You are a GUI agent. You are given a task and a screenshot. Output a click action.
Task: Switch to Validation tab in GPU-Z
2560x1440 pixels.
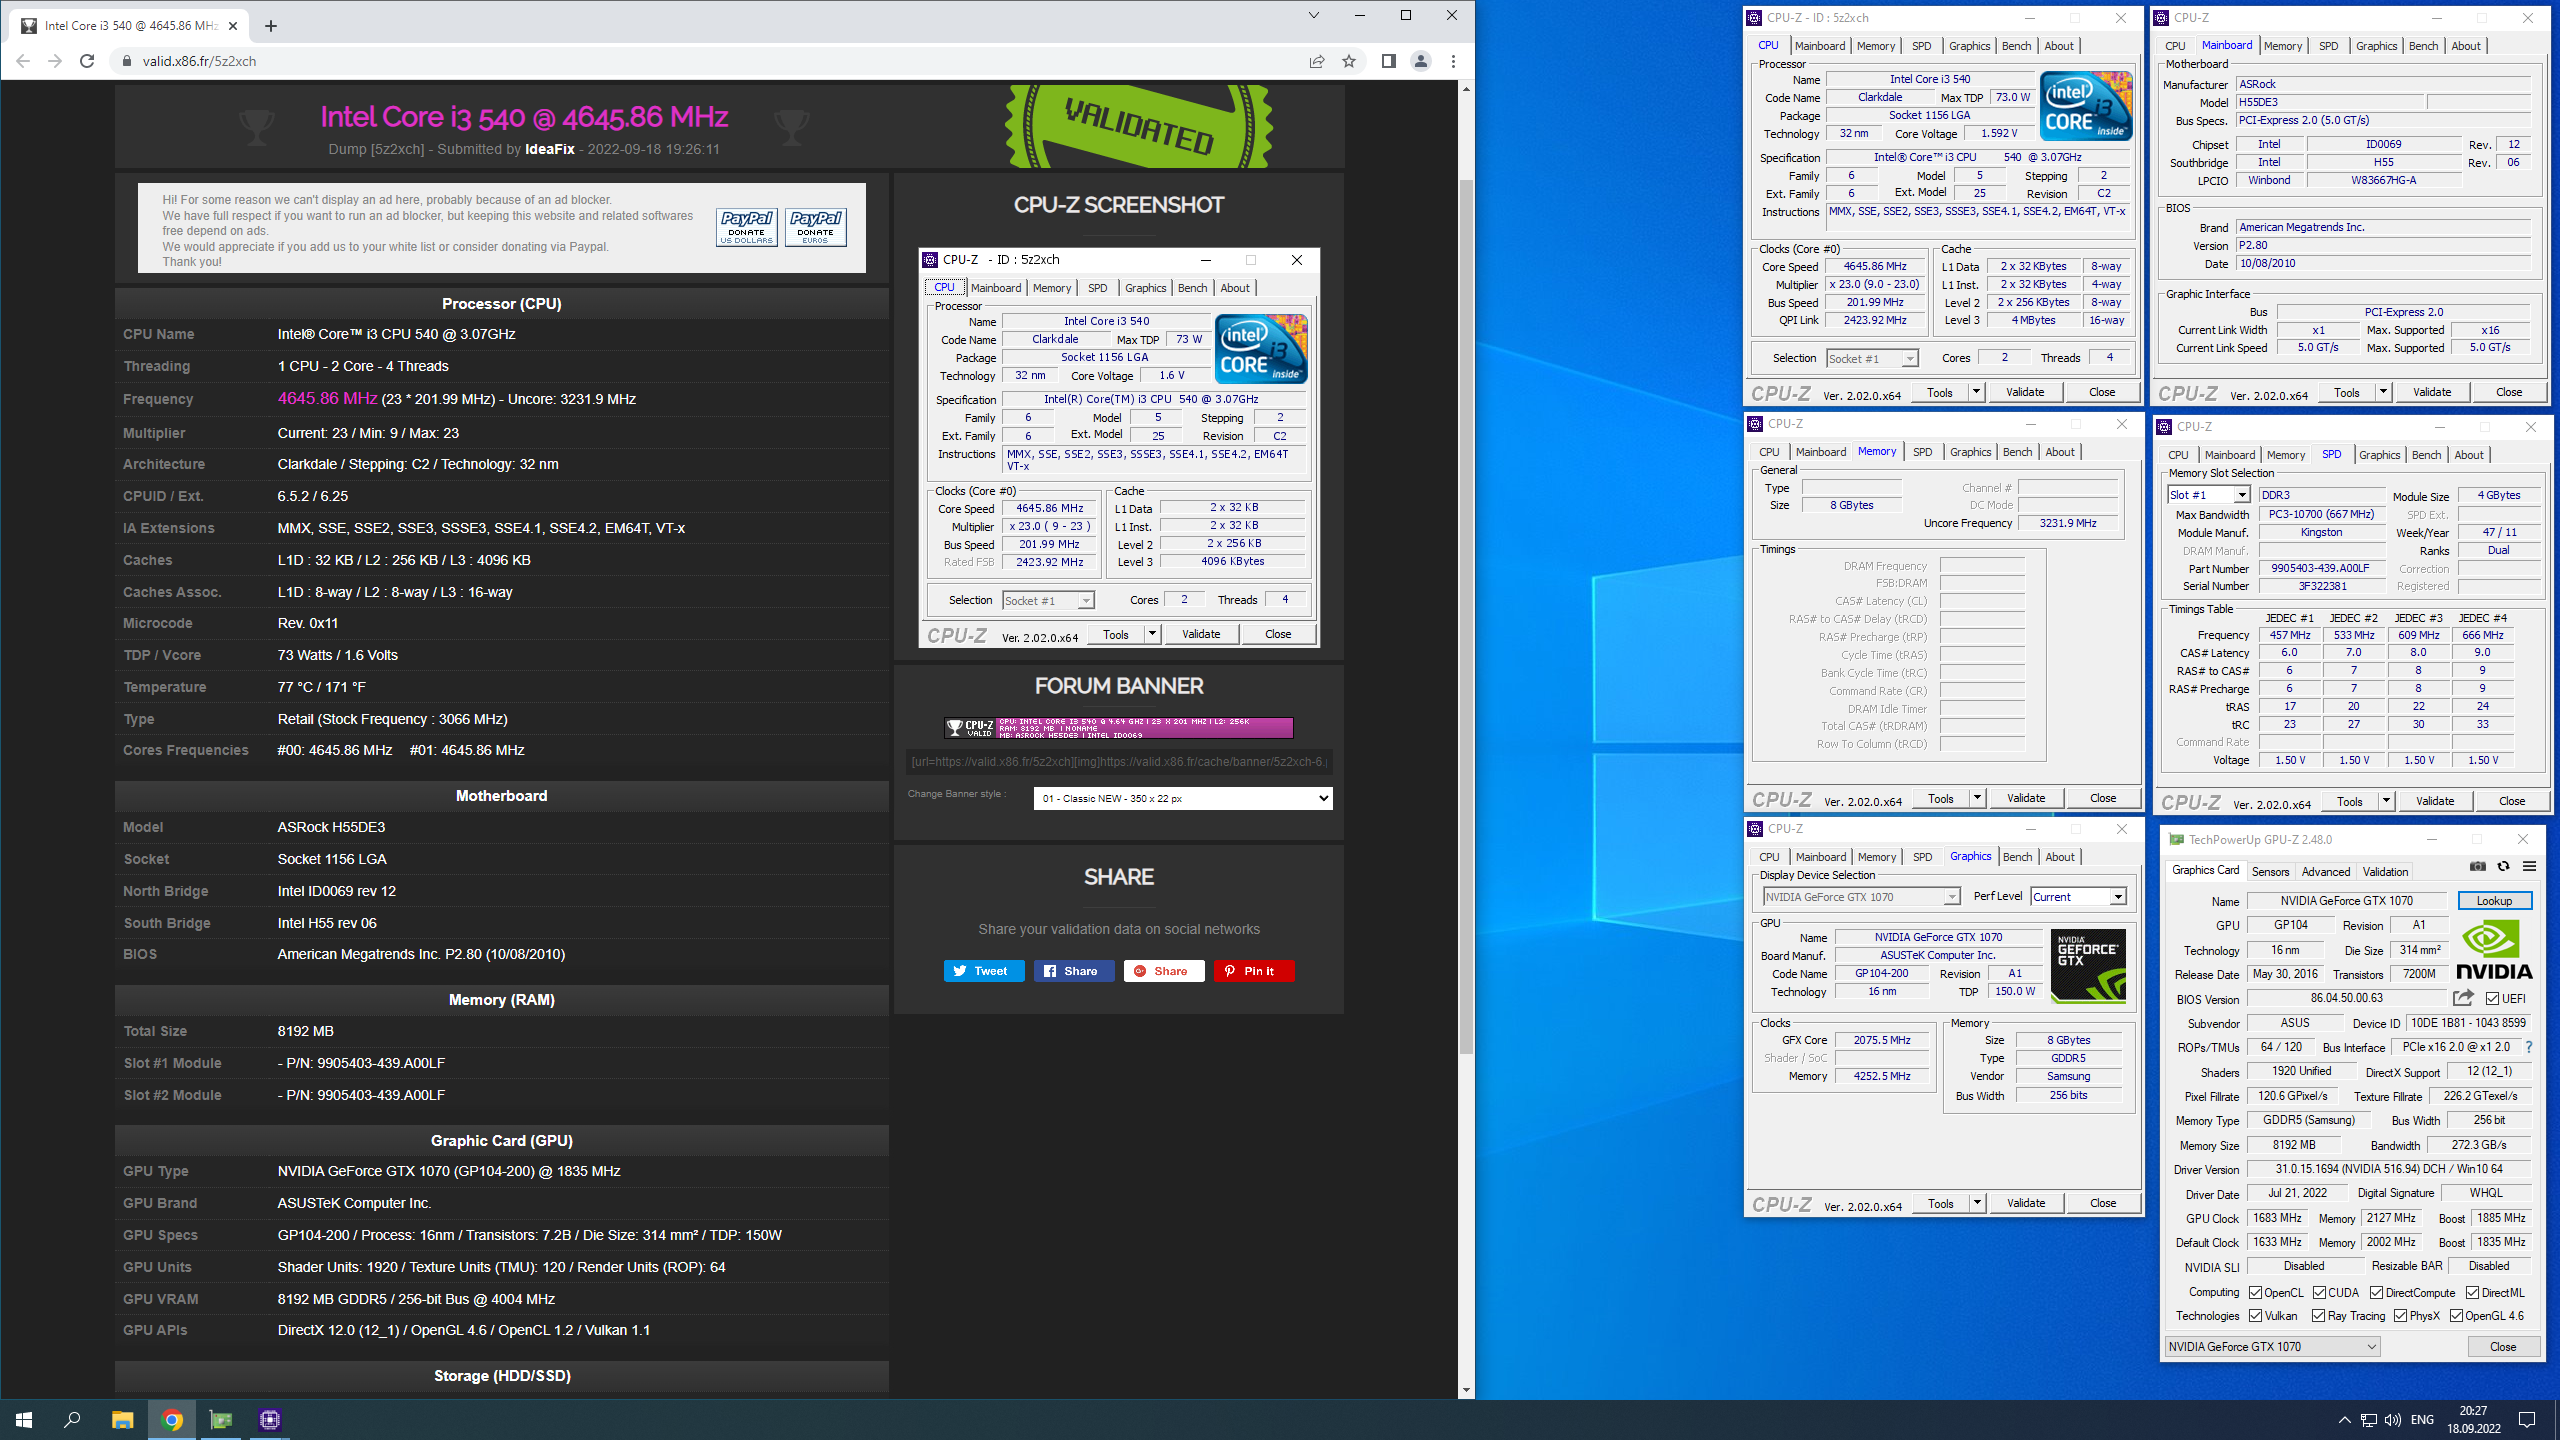click(2385, 872)
